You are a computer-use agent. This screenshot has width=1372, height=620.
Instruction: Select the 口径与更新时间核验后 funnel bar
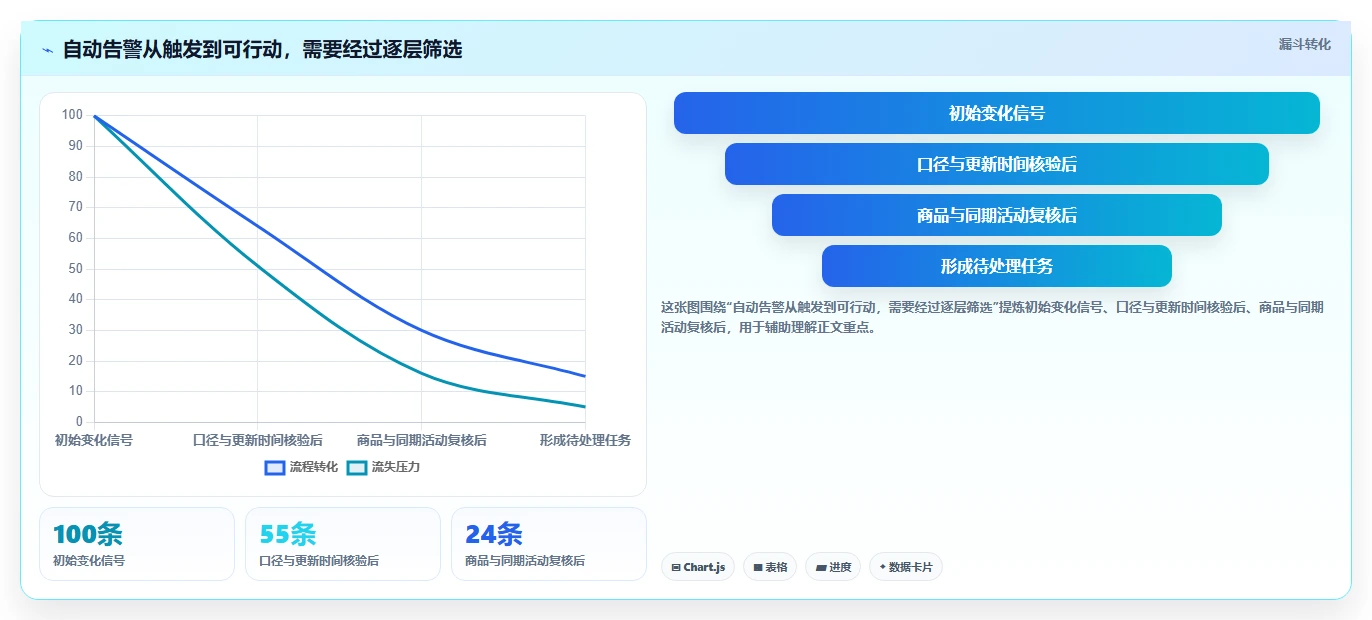996,164
